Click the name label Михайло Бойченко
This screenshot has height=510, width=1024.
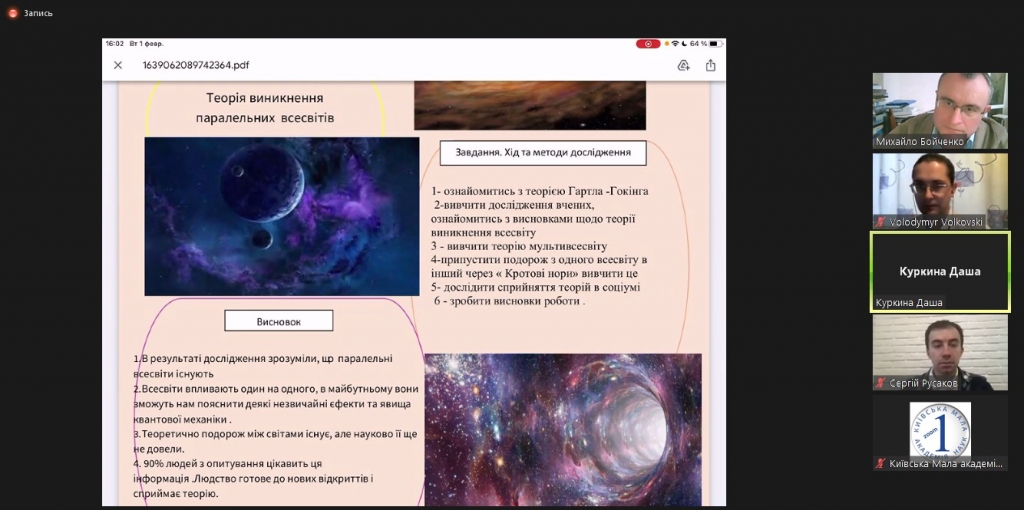point(920,142)
